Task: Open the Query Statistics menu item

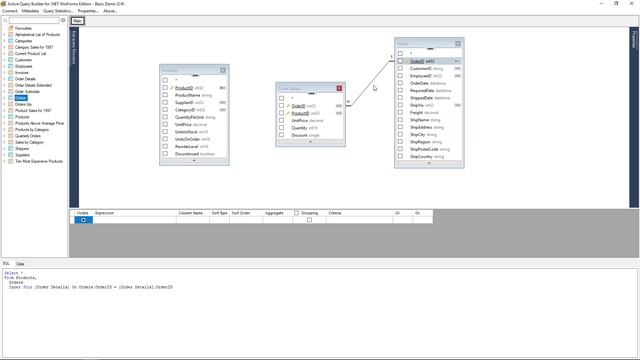Action: pos(58,11)
